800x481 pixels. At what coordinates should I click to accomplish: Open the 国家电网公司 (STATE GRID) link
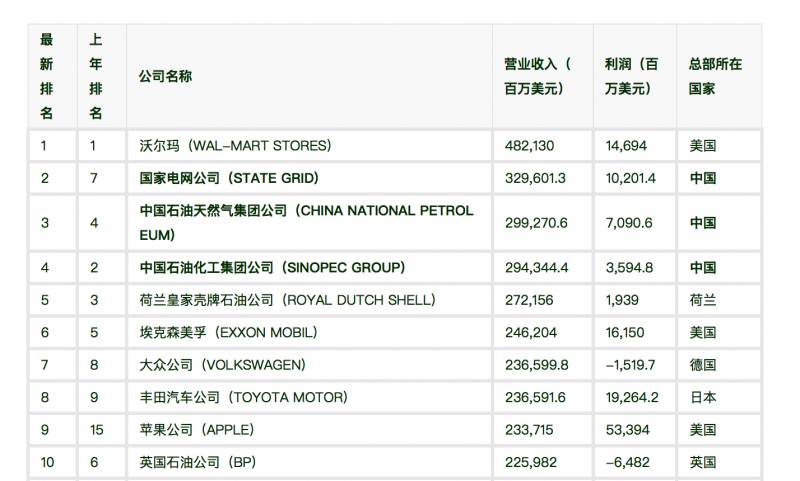pyautogui.click(x=229, y=178)
